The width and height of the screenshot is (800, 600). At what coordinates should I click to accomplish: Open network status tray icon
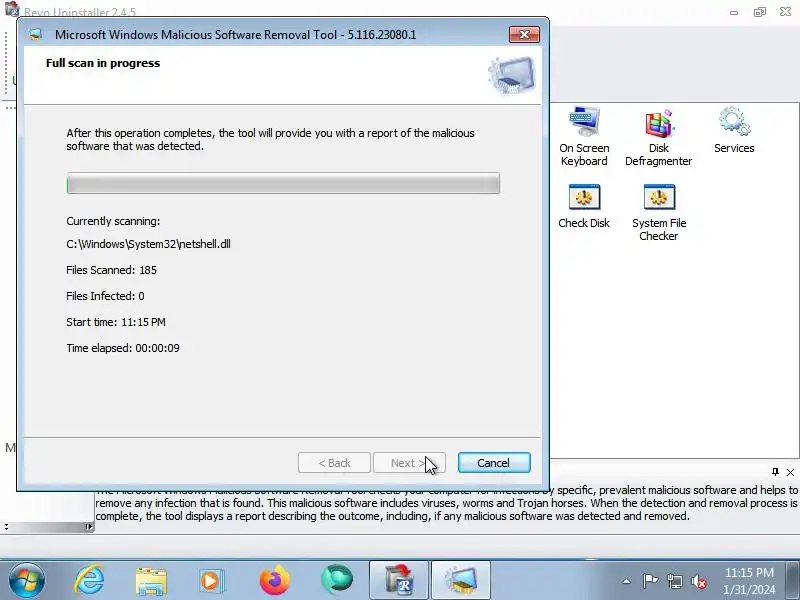pos(674,581)
